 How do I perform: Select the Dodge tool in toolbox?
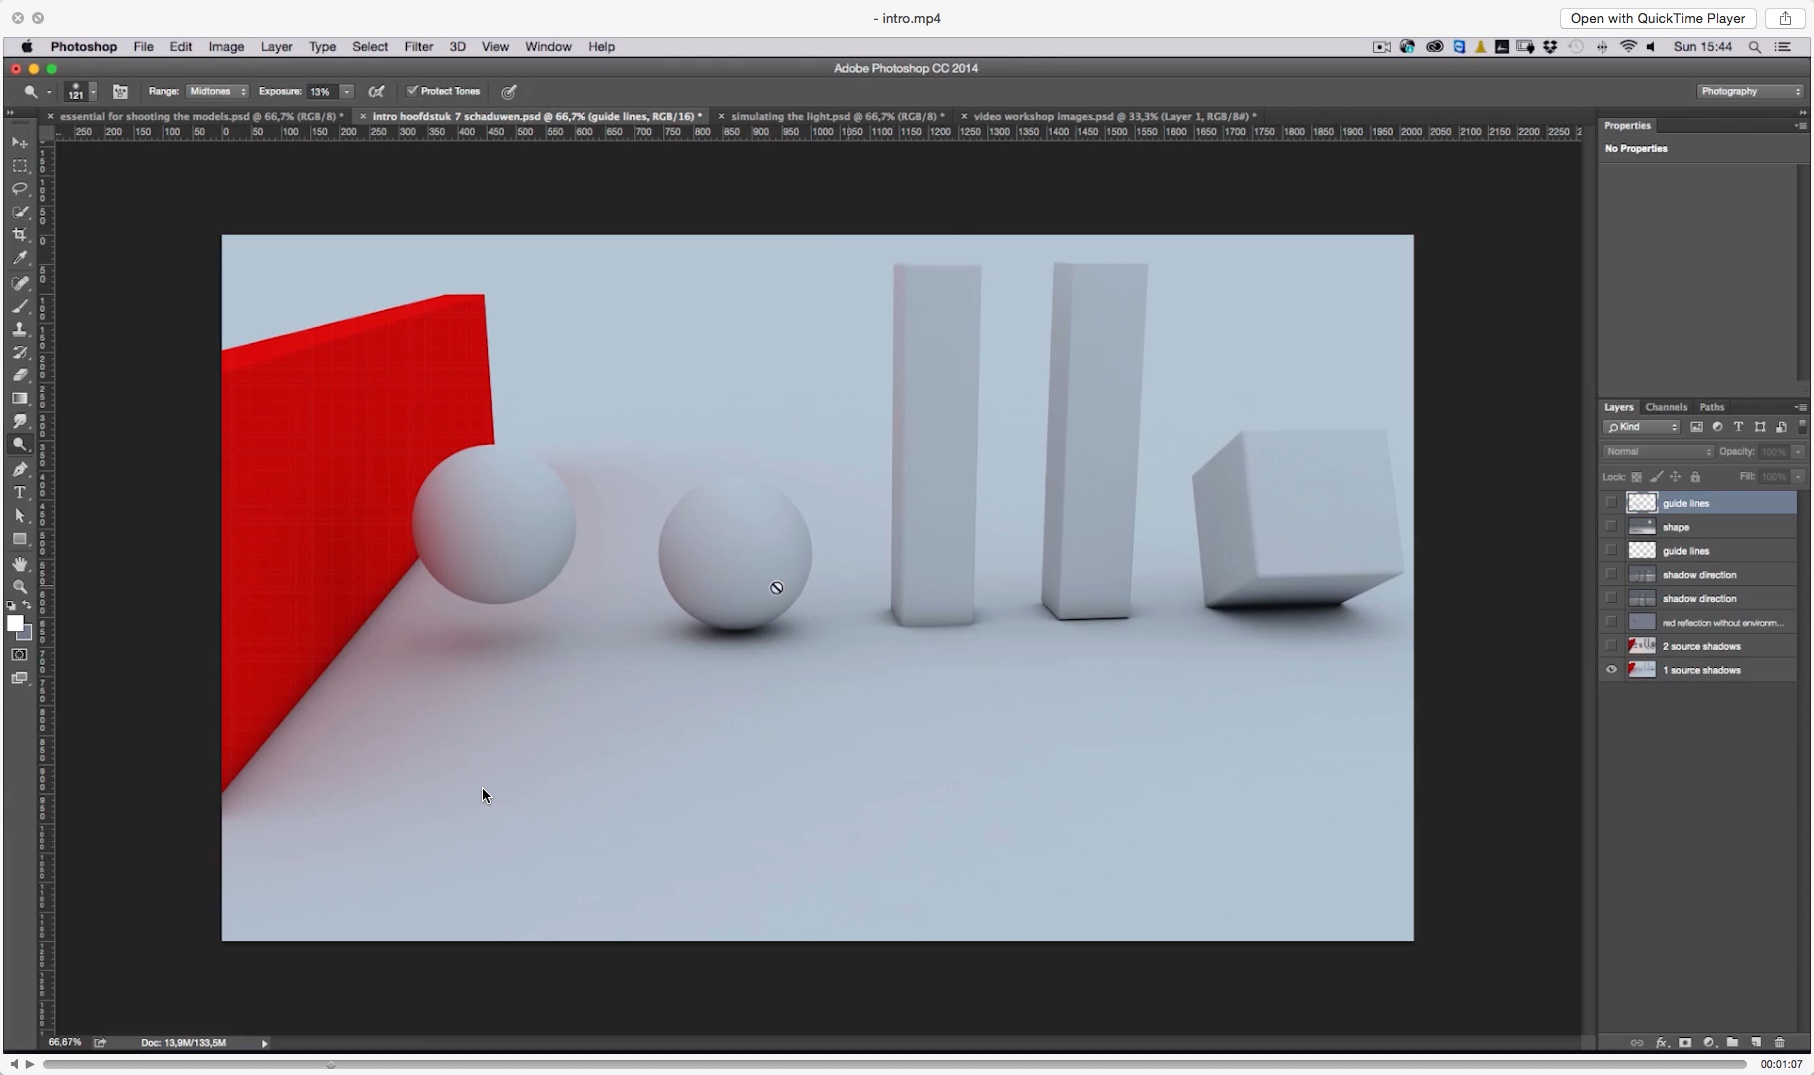(20, 445)
